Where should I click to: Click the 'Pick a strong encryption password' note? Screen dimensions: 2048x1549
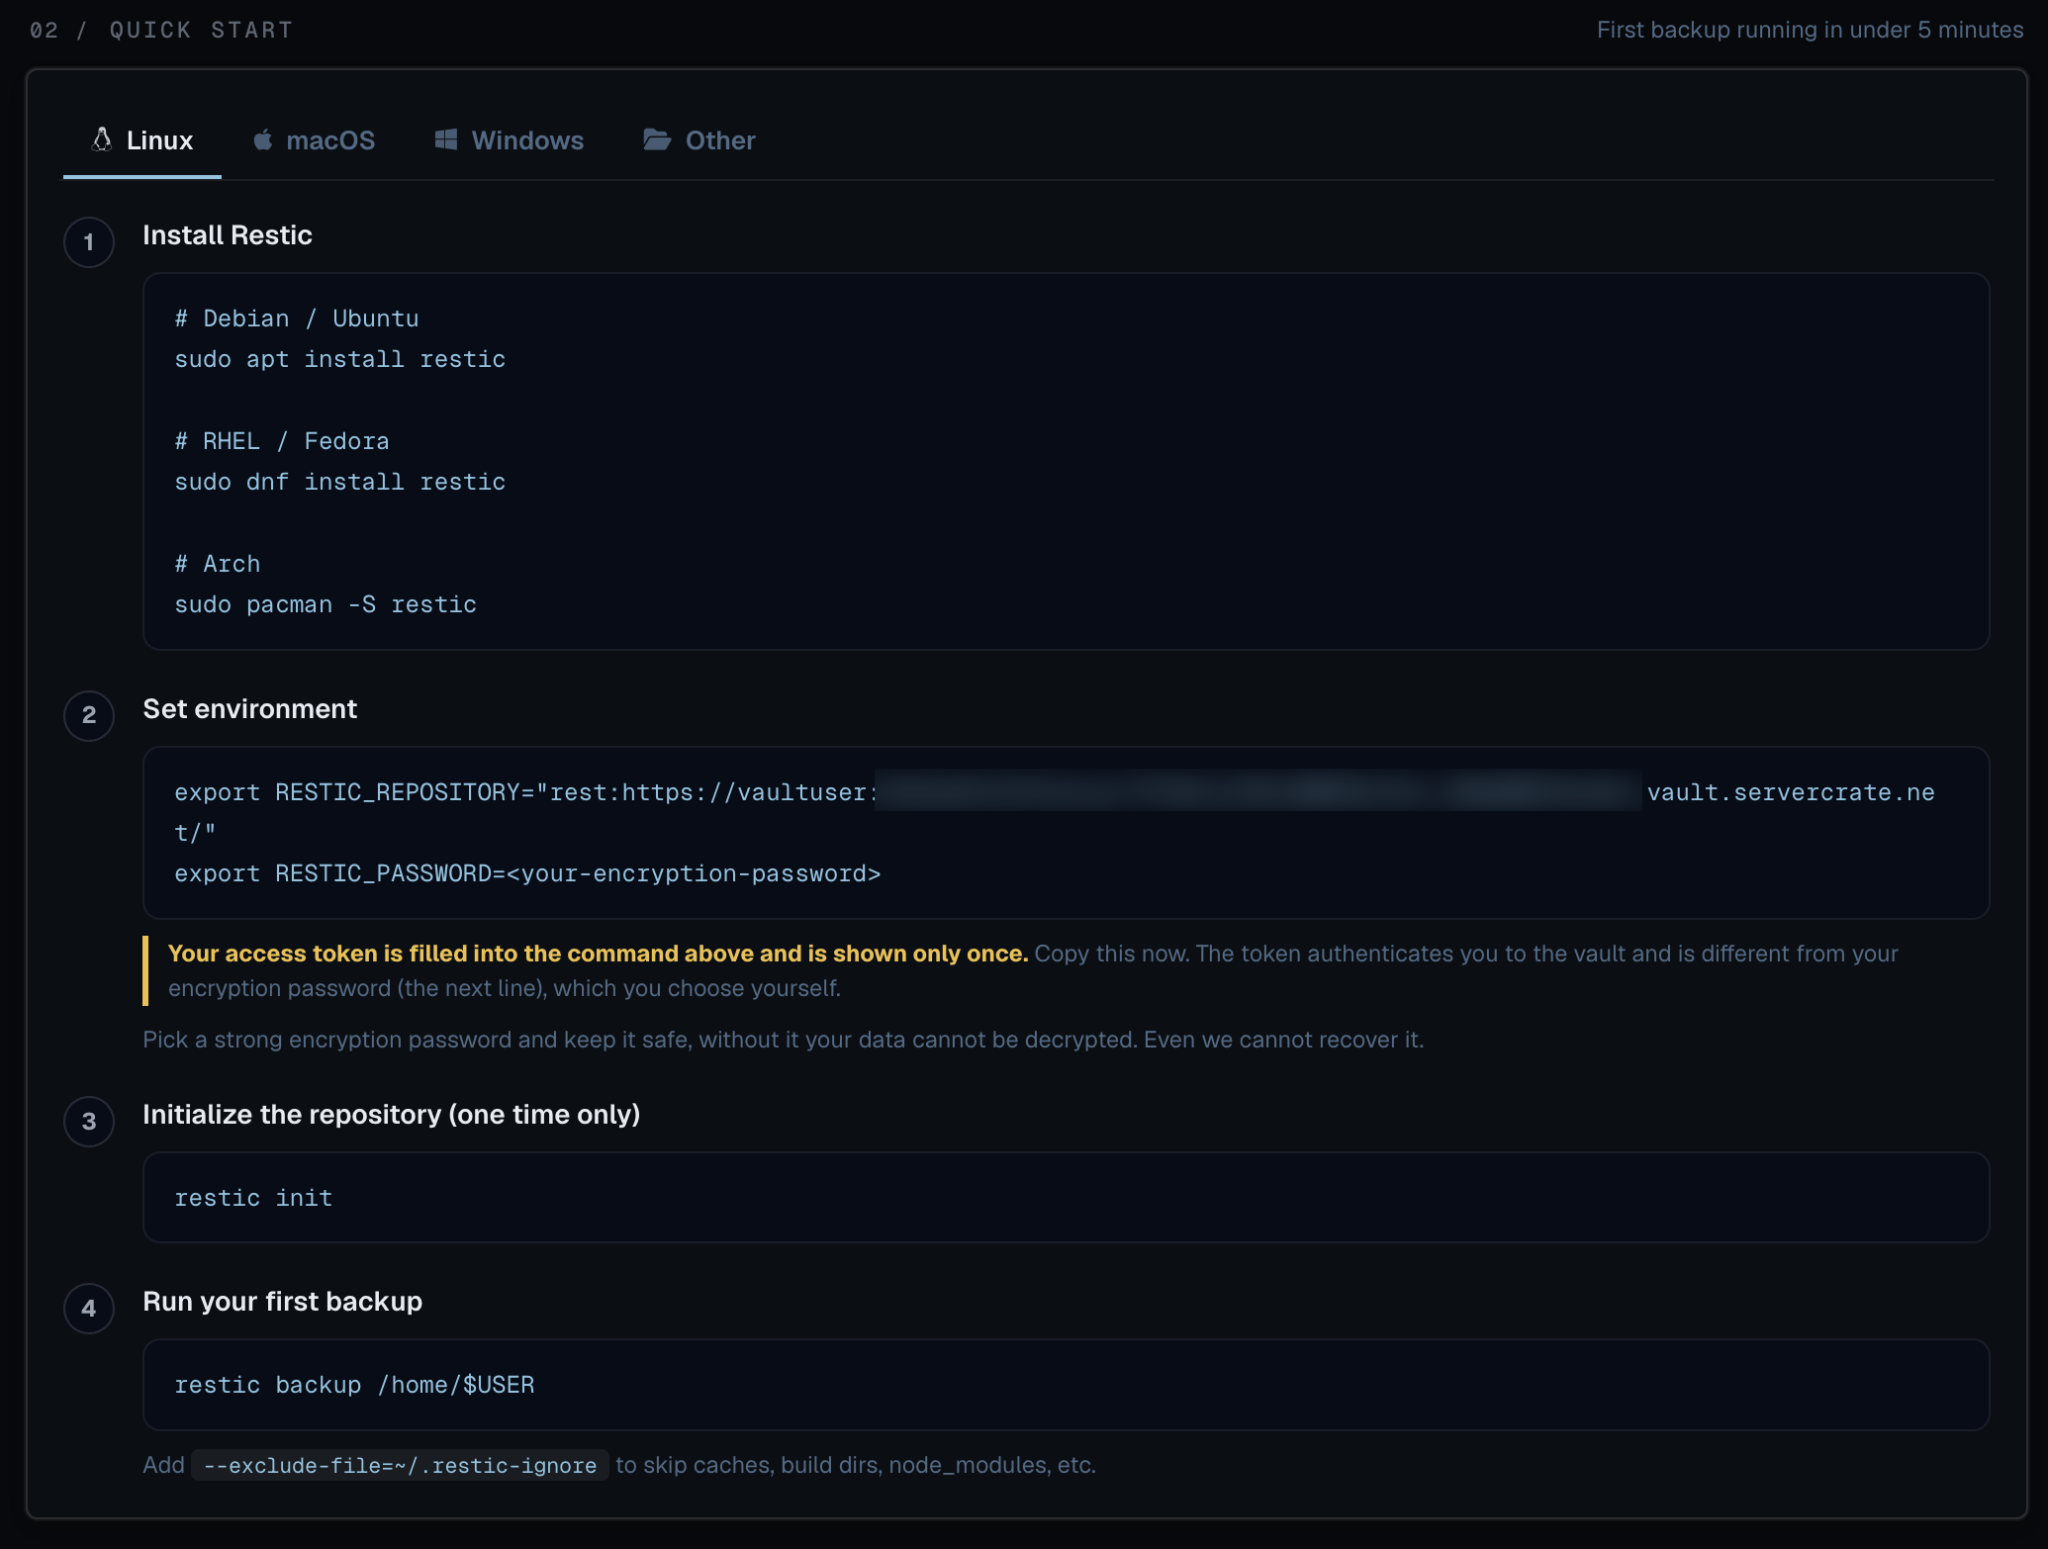click(783, 1040)
